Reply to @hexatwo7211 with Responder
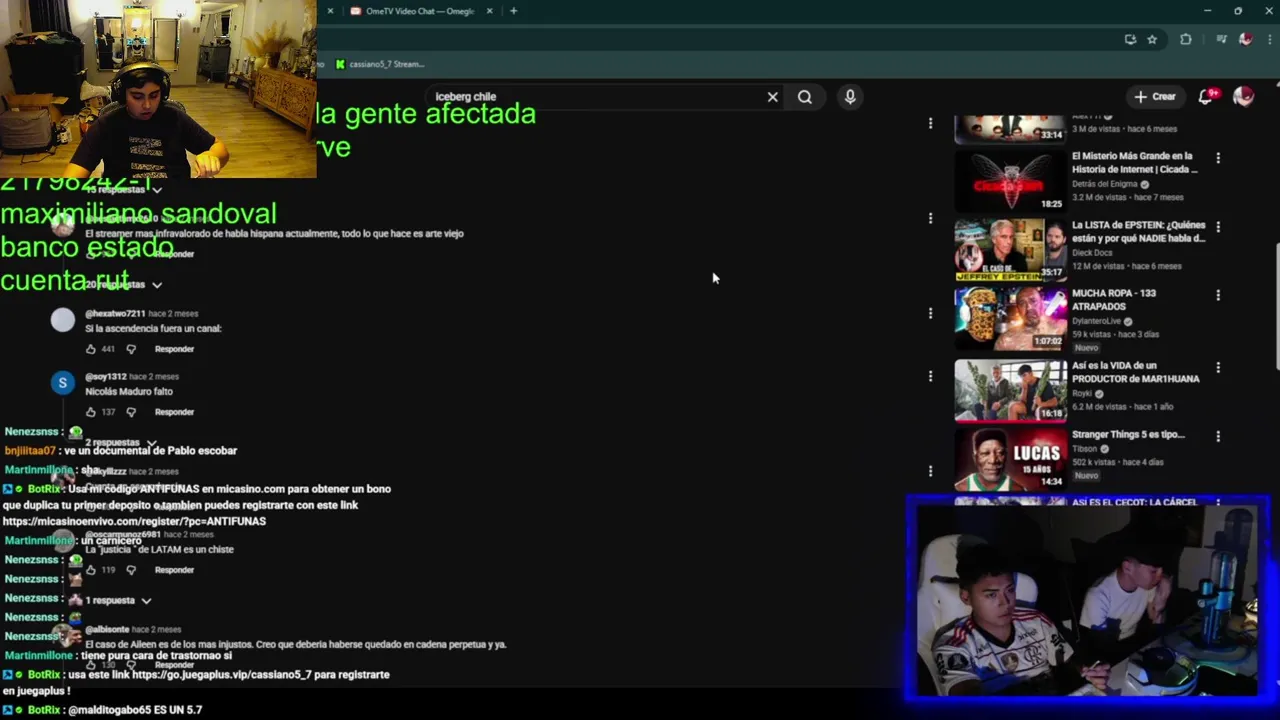Viewport: 1280px width, 720px height. 174,349
